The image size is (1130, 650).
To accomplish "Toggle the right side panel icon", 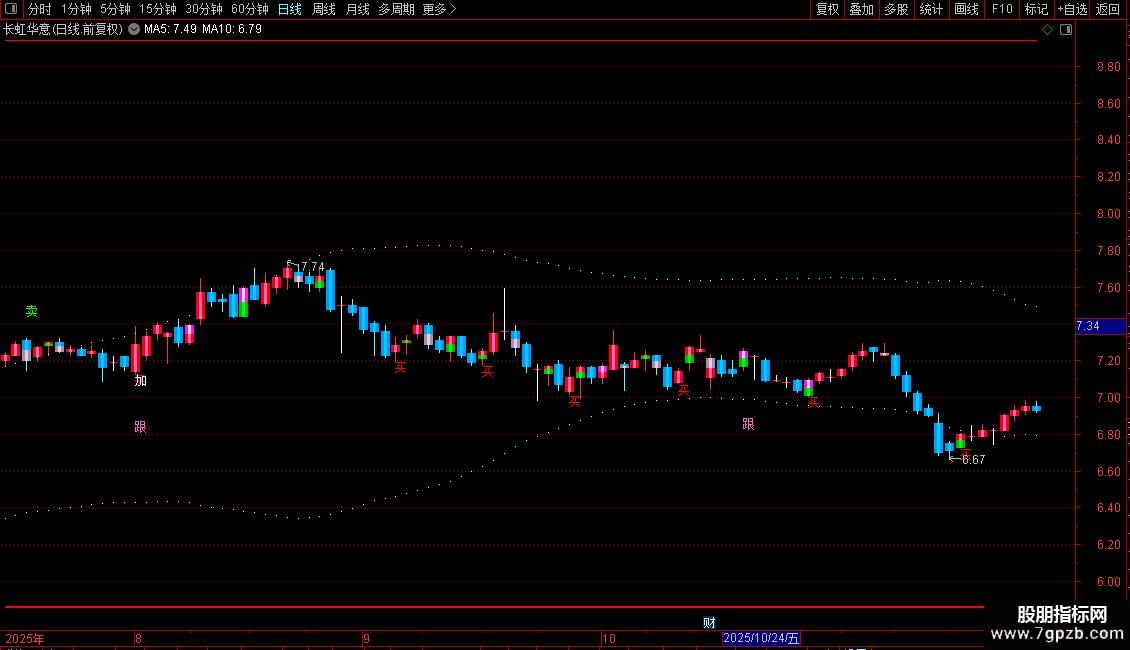I will pyautogui.click(x=1066, y=30).
